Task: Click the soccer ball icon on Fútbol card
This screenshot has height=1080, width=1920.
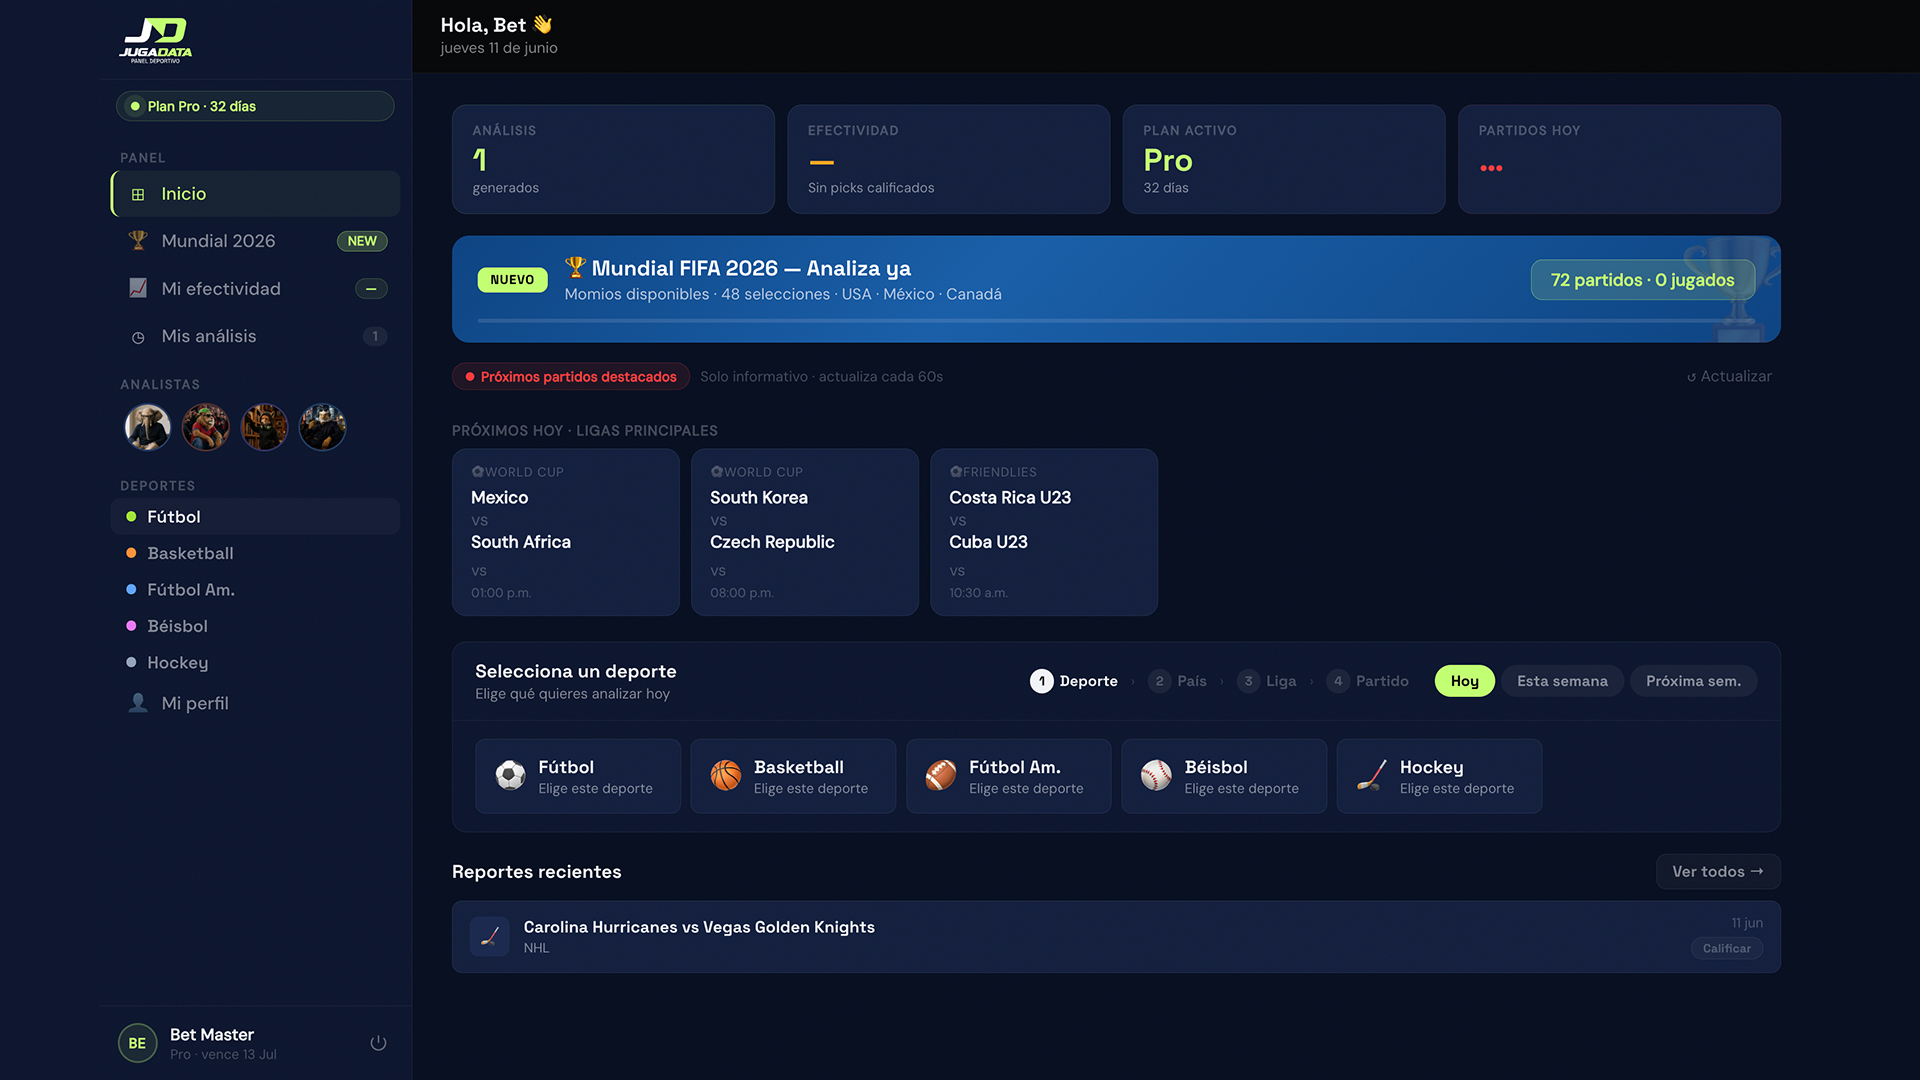Action: (x=510, y=775)
